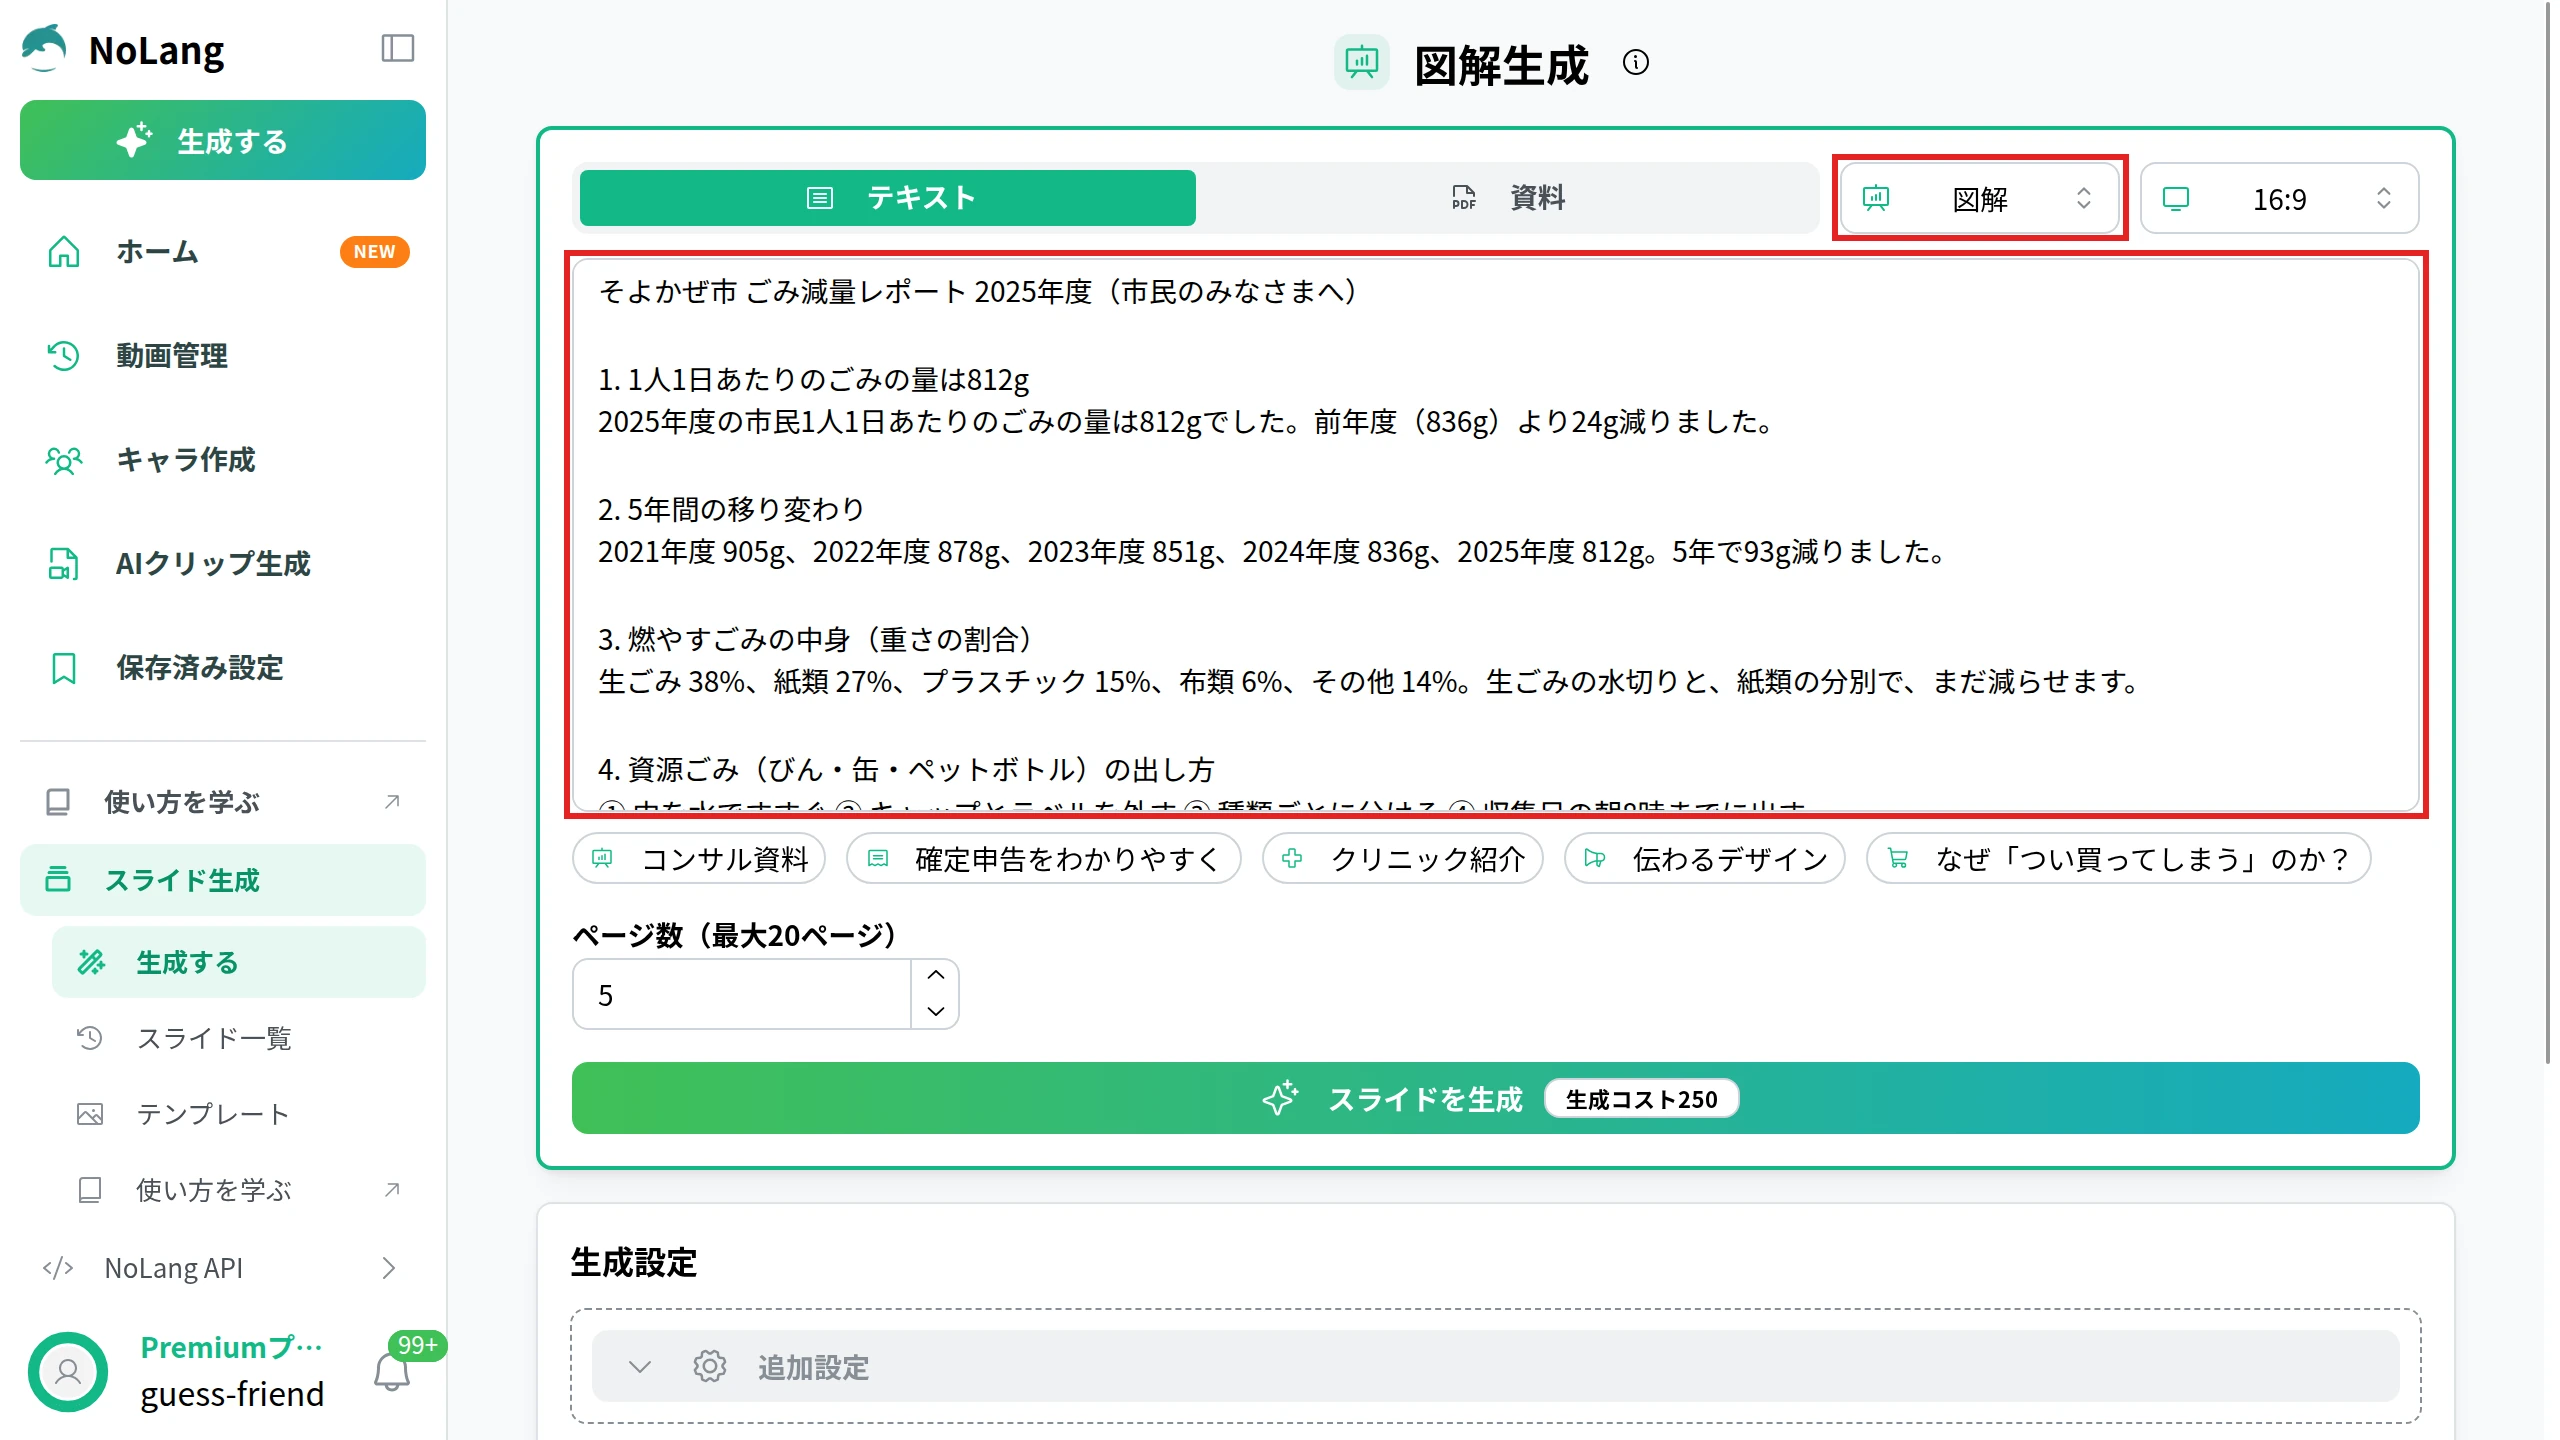
Task: Open the 図解 style dropdown
Action: (x=1980, y=198)
